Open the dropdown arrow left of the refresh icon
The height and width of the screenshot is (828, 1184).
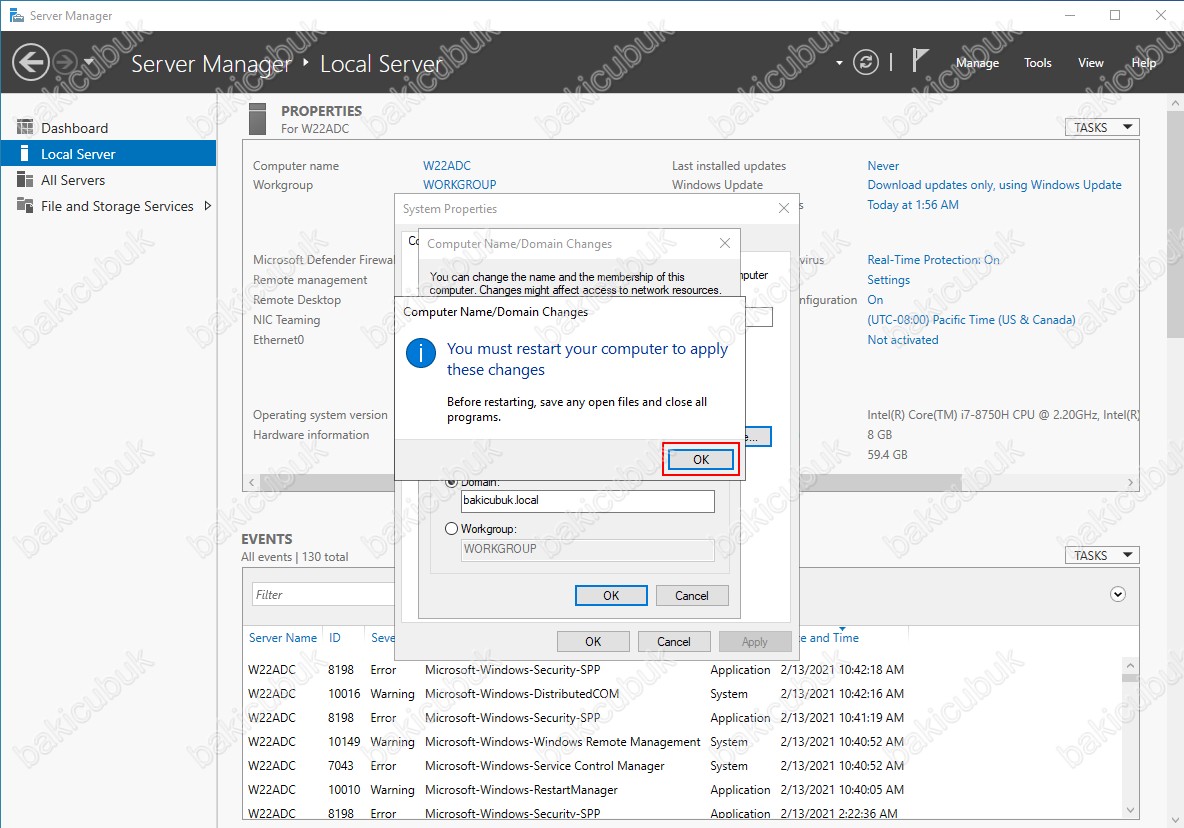click(x=839, y=63)
